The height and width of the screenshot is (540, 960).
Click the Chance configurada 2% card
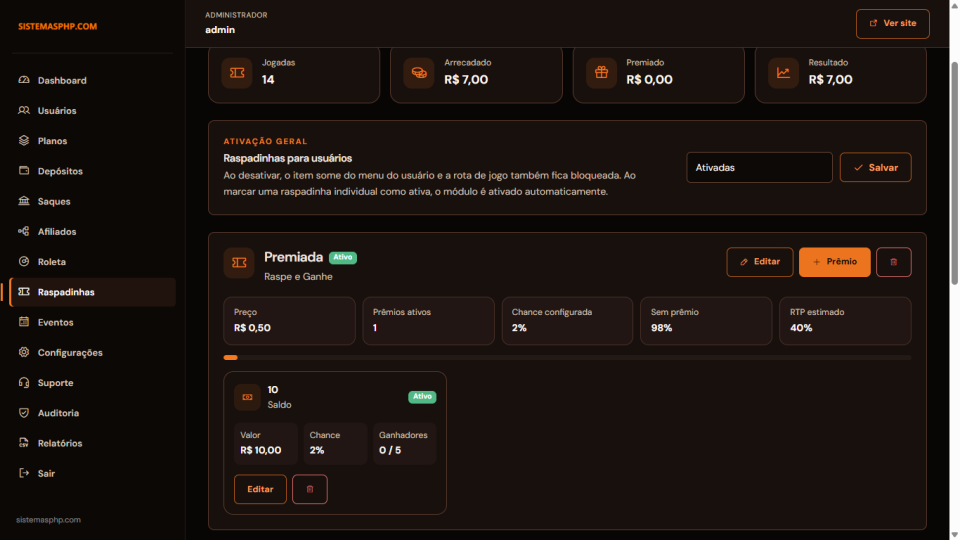568,321
